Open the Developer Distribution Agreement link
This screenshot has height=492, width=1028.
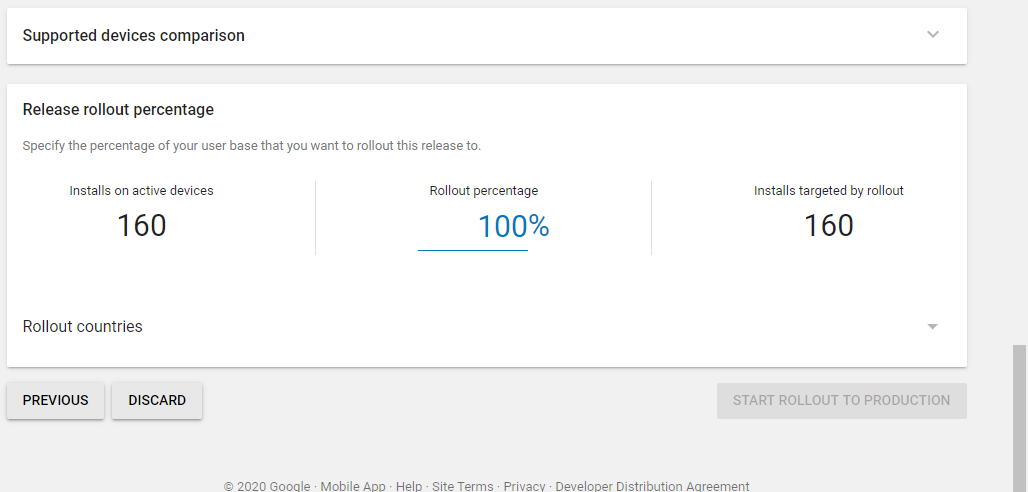click(652, 486)
